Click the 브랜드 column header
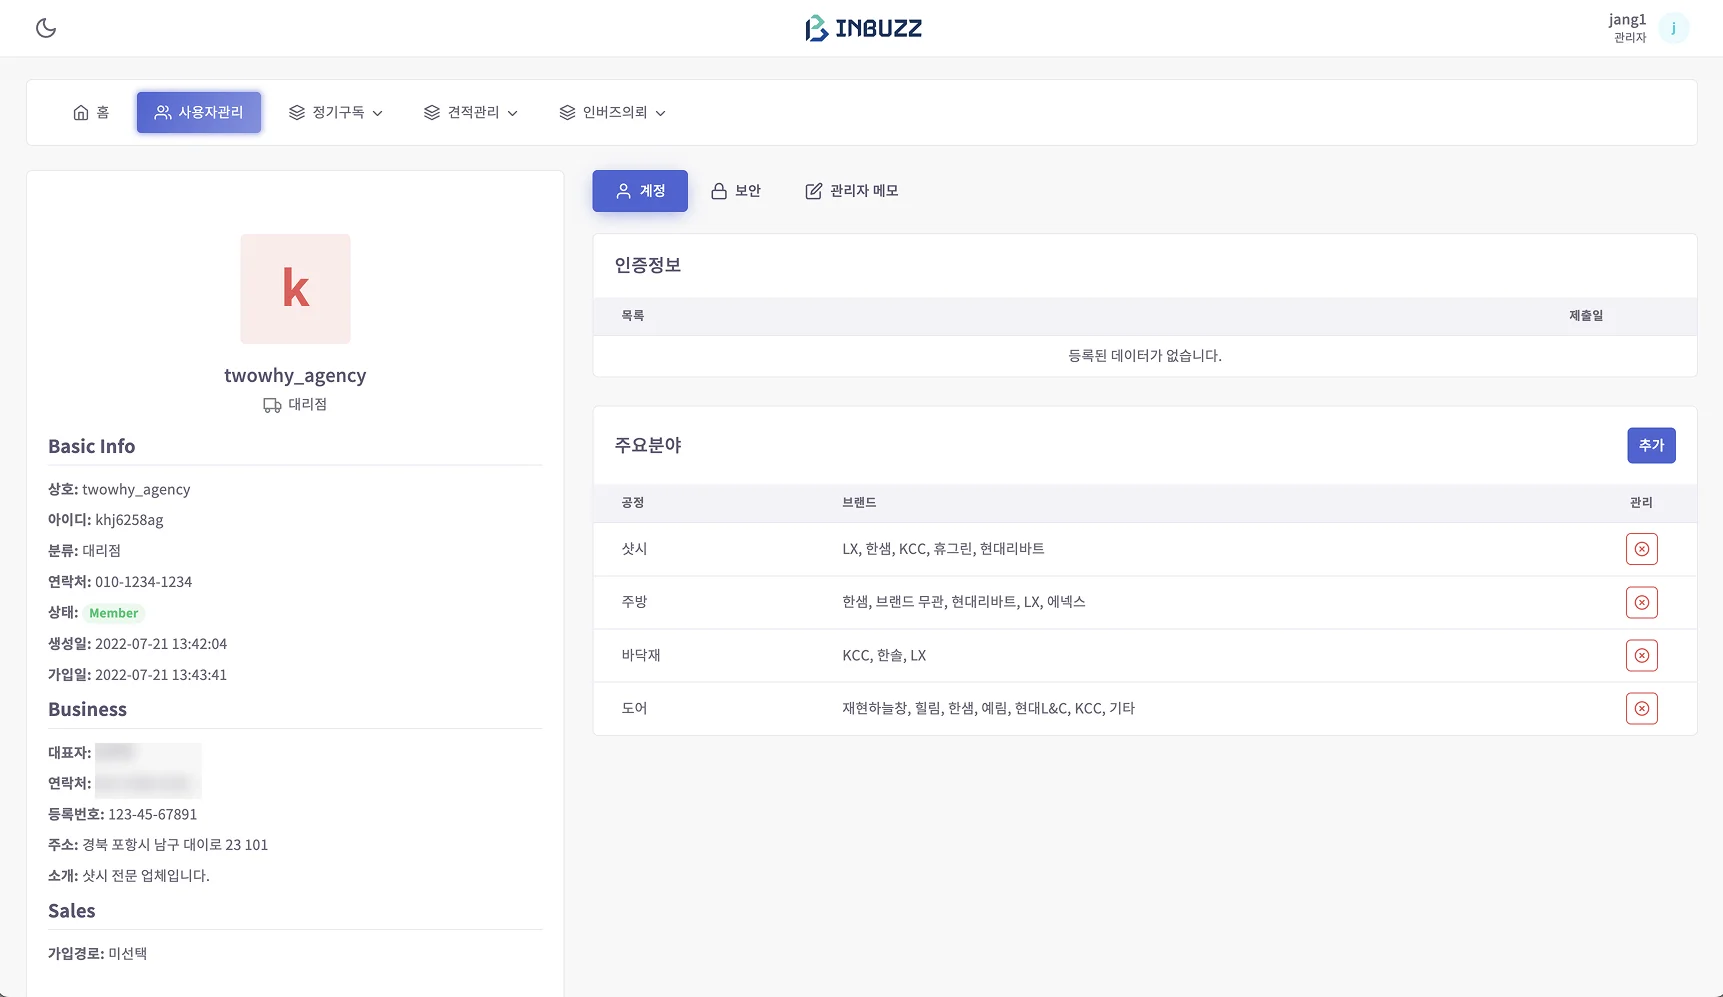Viewport: 1723px width, 997px height. coord(859,503)
